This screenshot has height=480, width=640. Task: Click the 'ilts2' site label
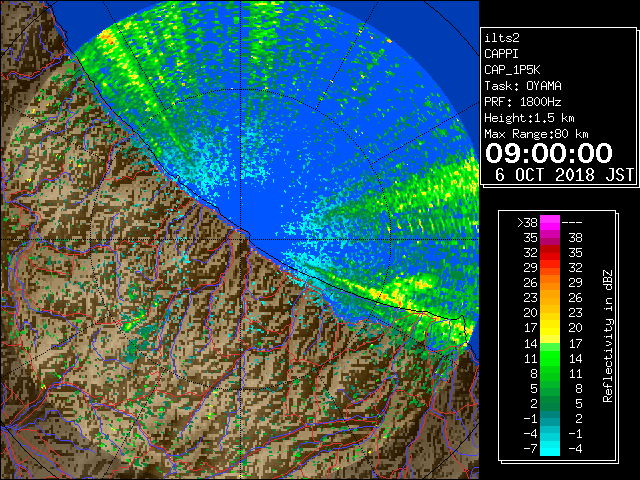point(502,38)
